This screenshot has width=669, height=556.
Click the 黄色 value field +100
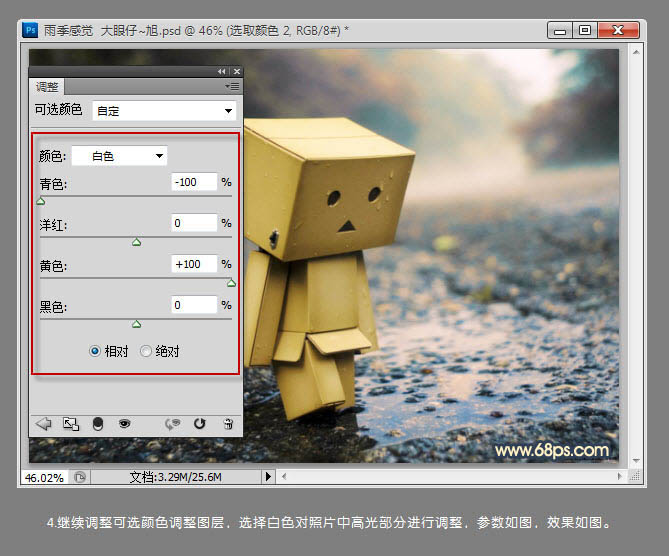pos(194,264)
